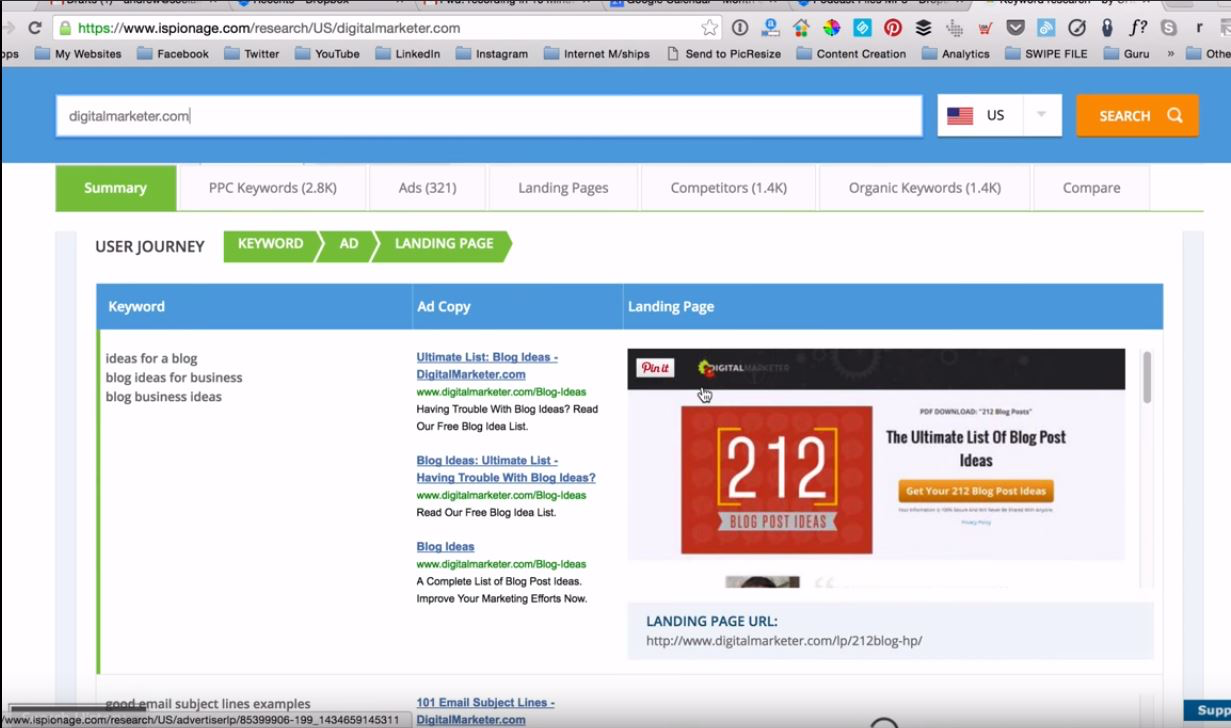Screen dimensions: 1231x728
Task: Click the domain search input field
Action: click(489, 116)
